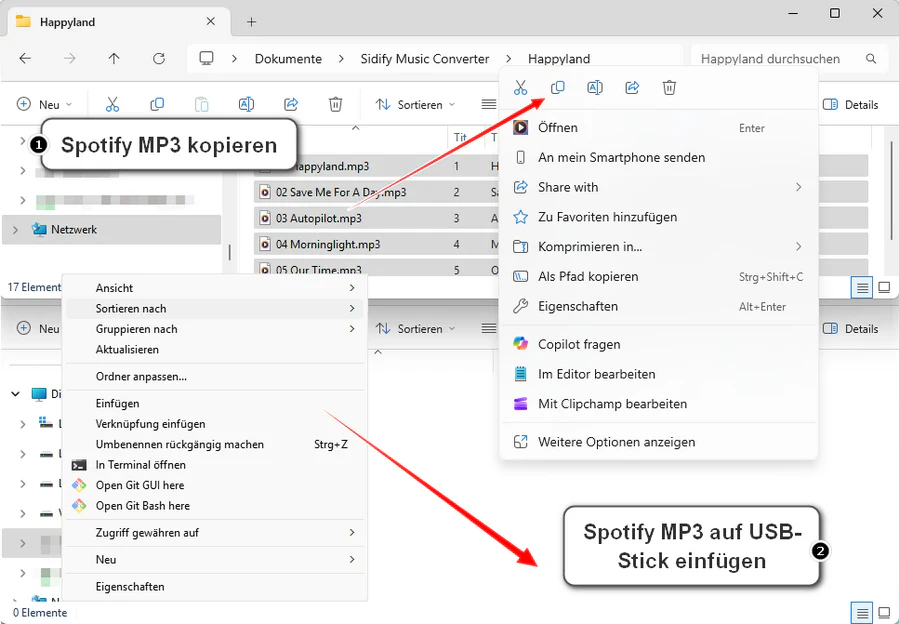899x624 pixels.
Task: Choose Ordner anpassen...
Action: click(214, 377)
